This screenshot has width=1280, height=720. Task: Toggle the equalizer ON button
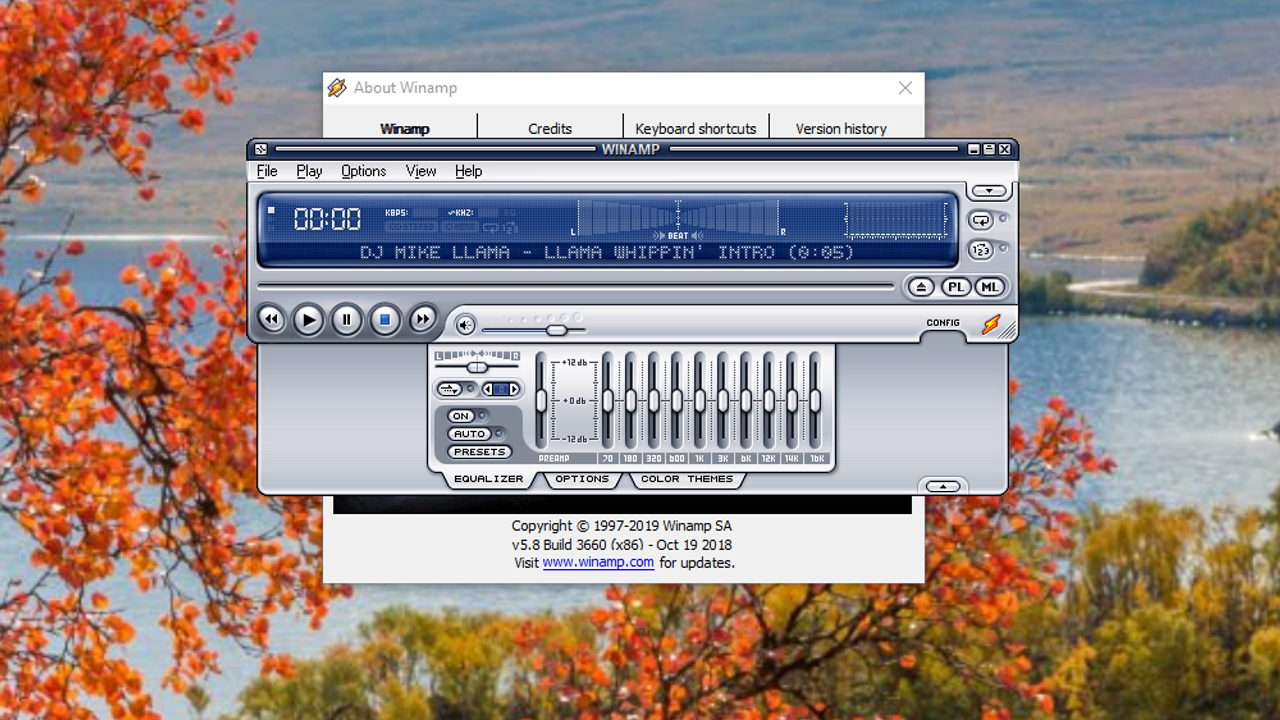(461, 416)
